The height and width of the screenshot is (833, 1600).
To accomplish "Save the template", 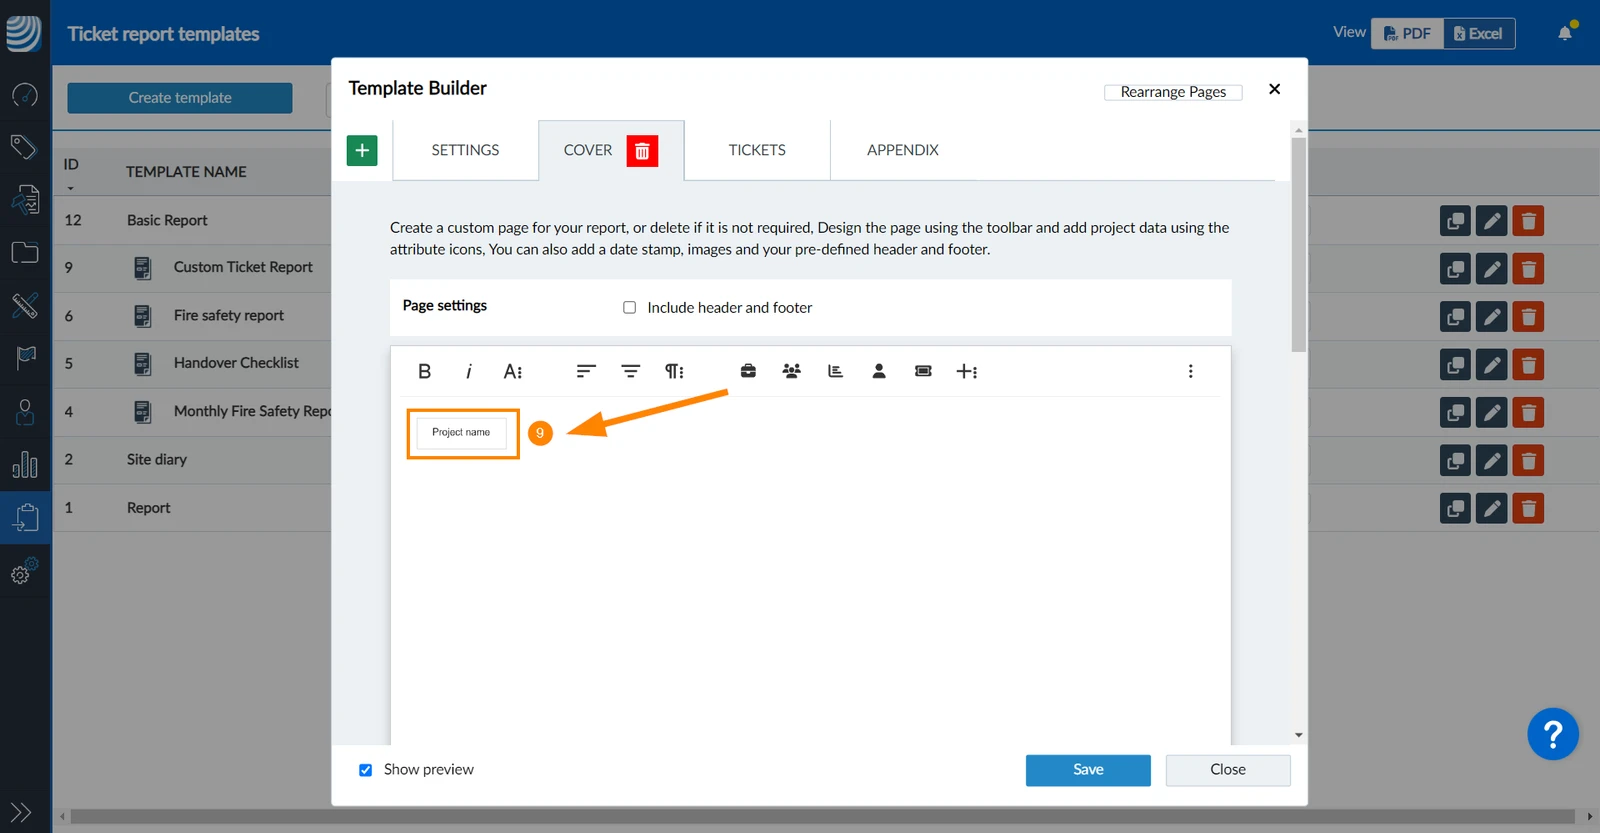I will coord(1088,770).
